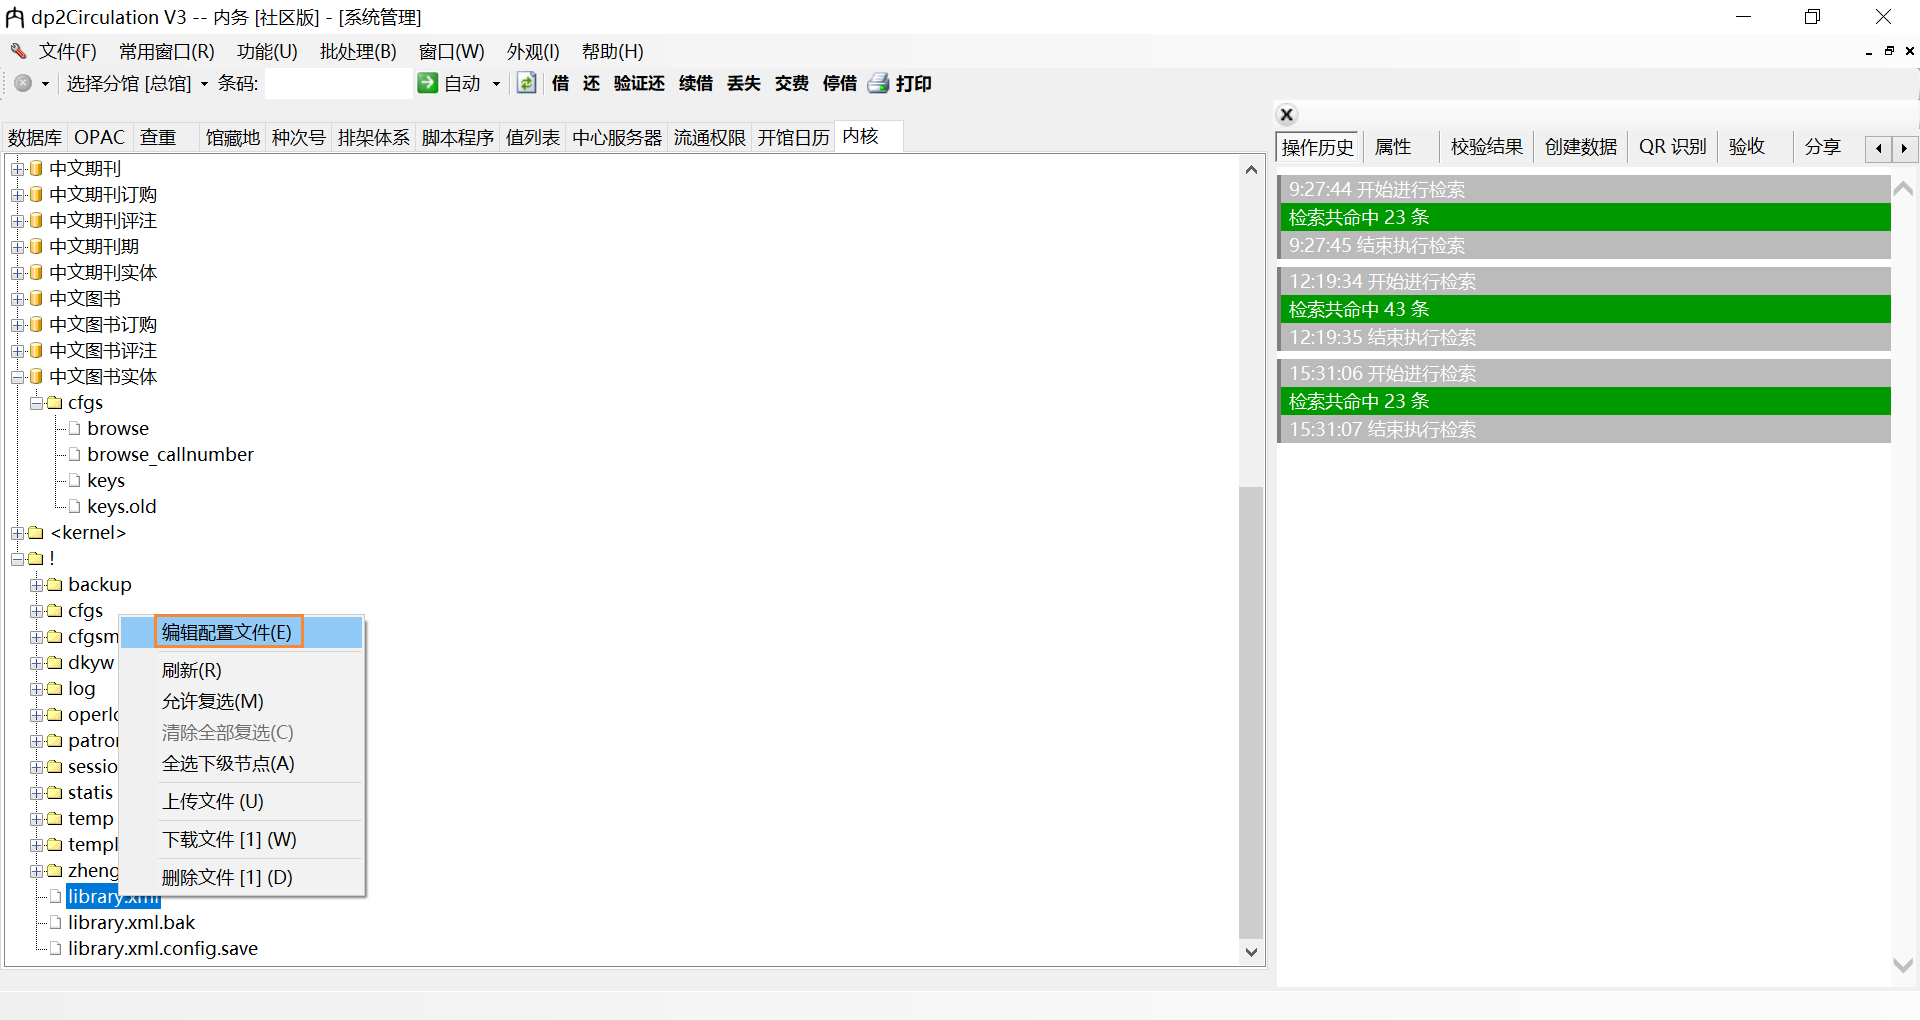Click tab strip scroll-left arrow in right panel

(1879, 148)
